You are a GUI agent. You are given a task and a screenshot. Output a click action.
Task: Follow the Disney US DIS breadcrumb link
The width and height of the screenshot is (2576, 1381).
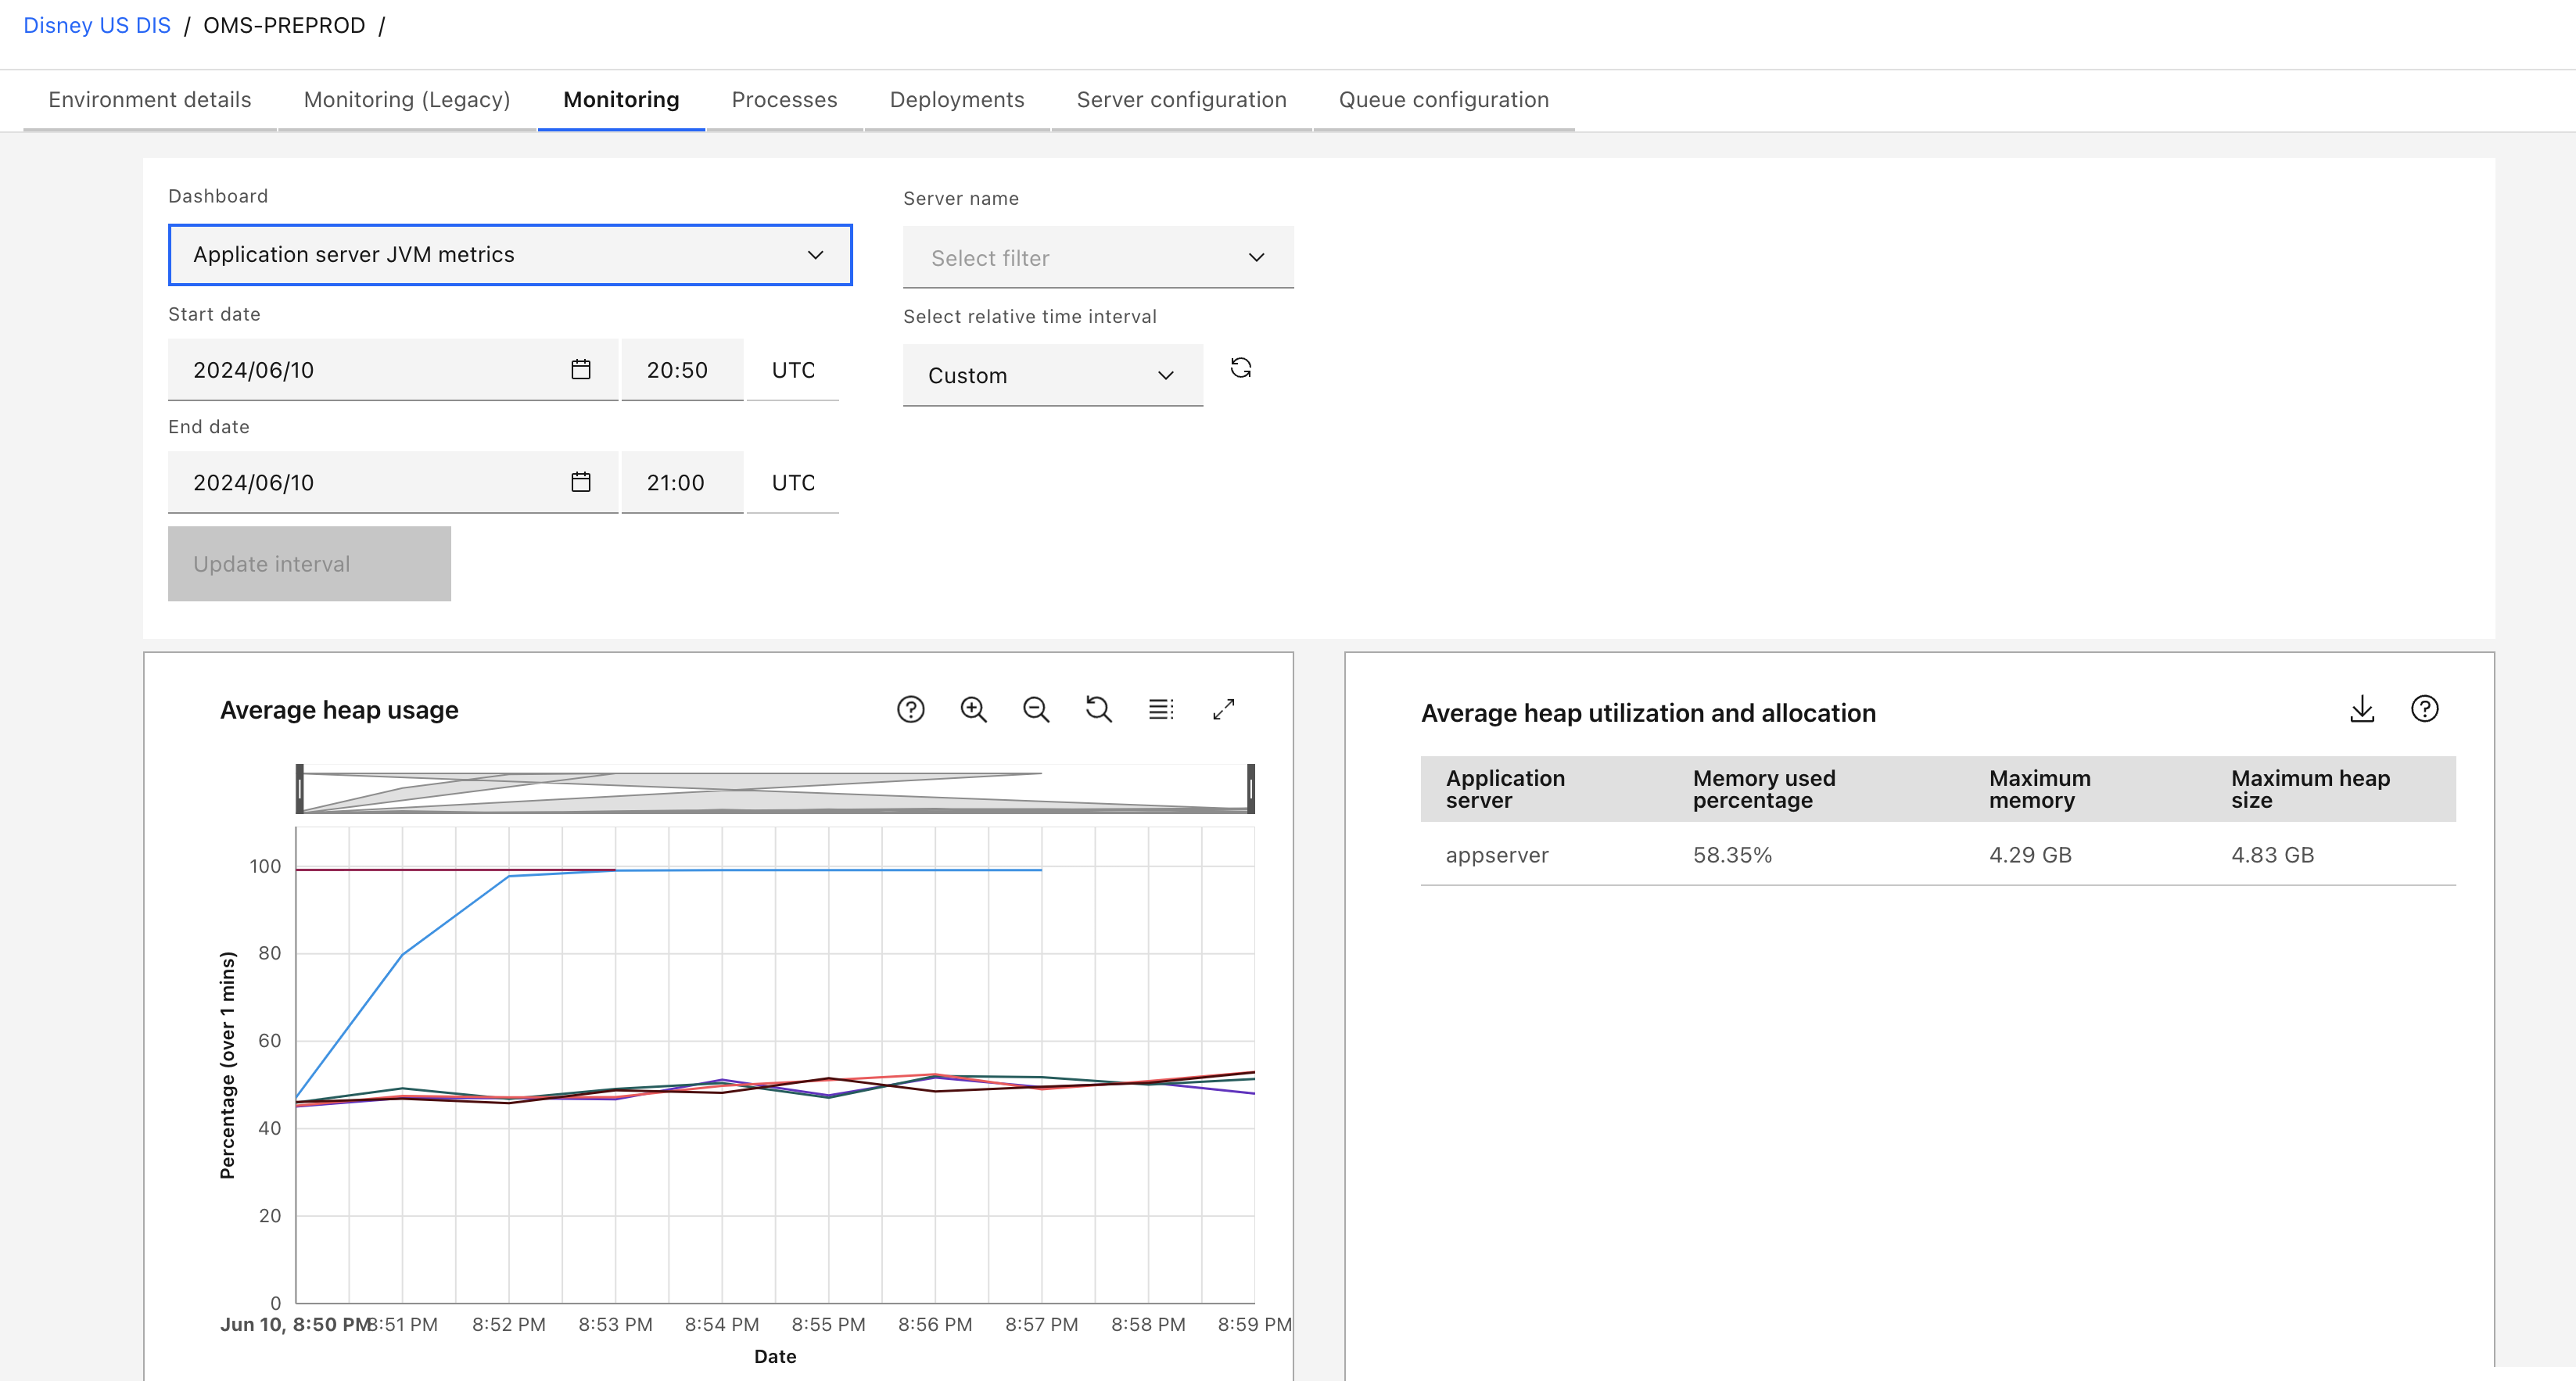(x=97, y=25)
